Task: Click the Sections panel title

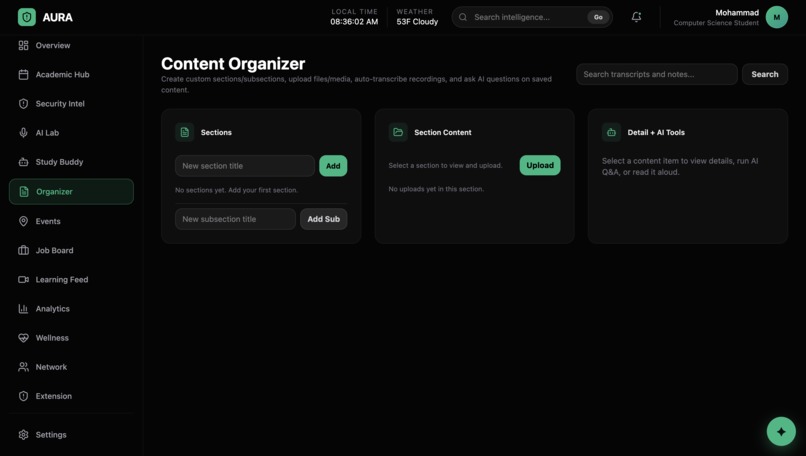Action: pyautogui.click(x=216, y=132)
